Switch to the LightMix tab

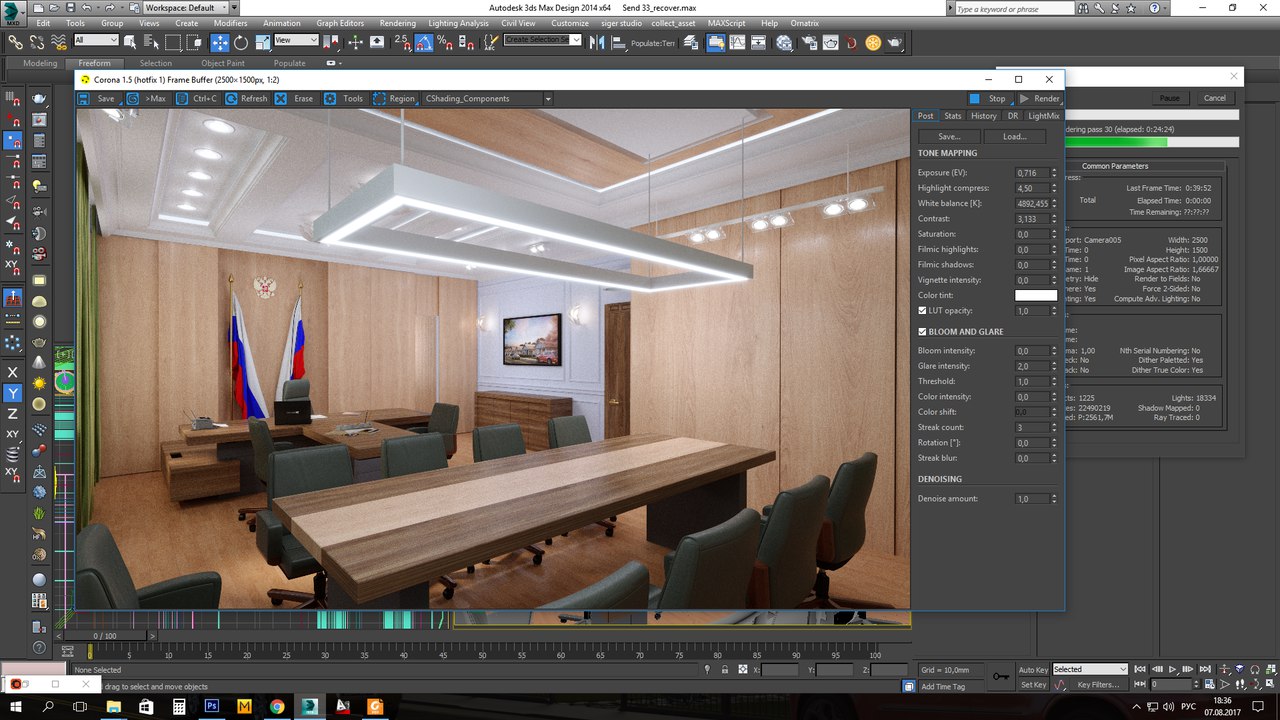1043,116
